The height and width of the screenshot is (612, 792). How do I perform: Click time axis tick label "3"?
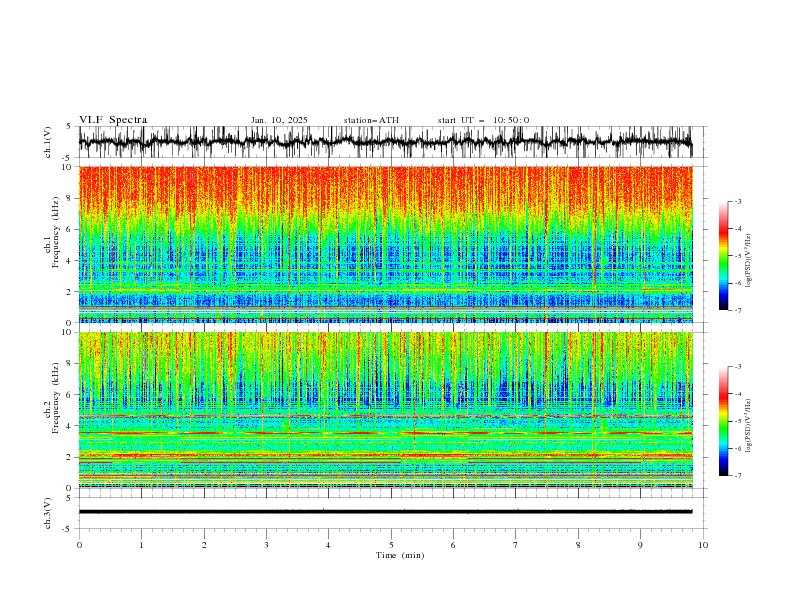[x=266, y=545]
